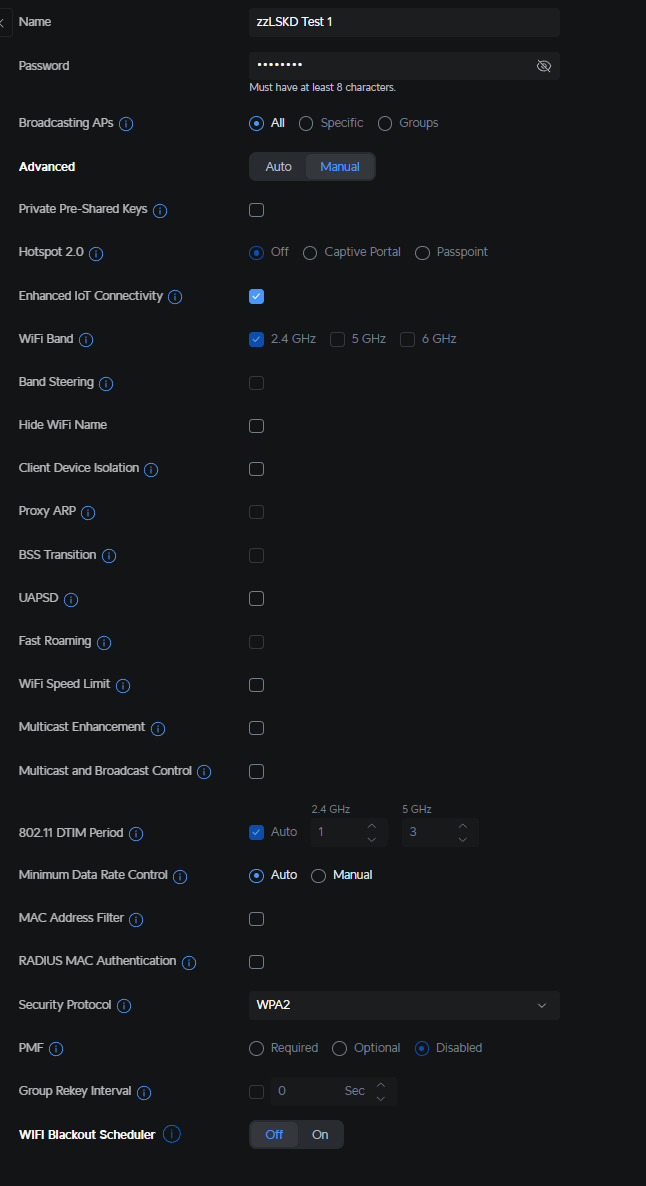Click info icon beside Private Pre-Shared Keys

160,211
